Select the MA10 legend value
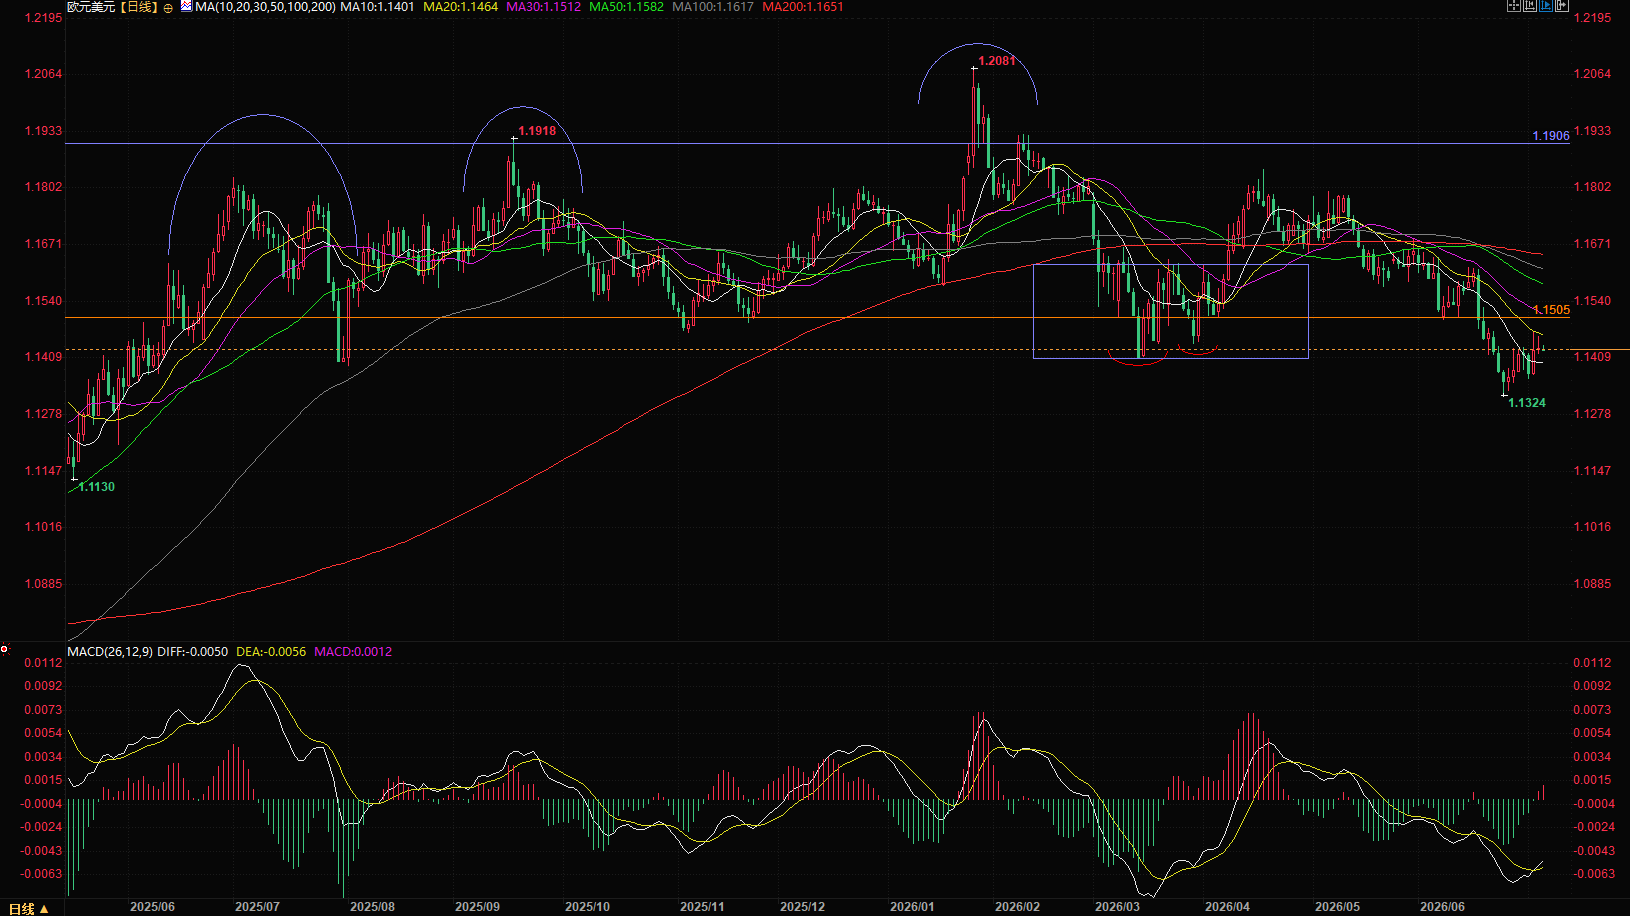Viewport: 1630px width, 916px height. coord(377,7)
